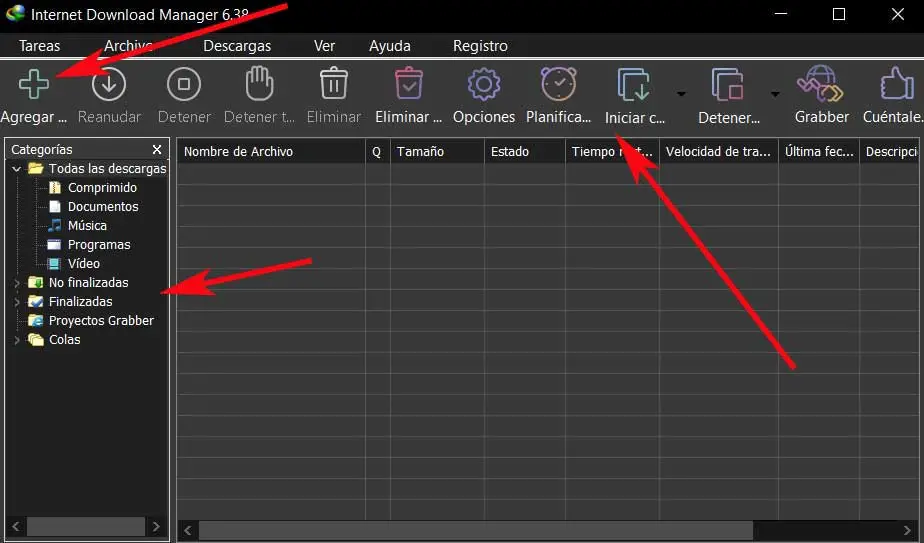
Task: Select Proyectos Grabber item
Action: click(x=101, y=321)
